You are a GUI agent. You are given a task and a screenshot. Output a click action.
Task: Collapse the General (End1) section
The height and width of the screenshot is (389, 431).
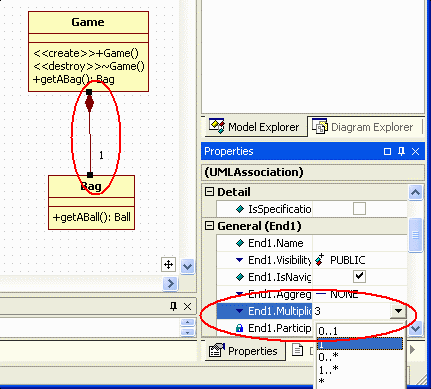pos(209,226)
